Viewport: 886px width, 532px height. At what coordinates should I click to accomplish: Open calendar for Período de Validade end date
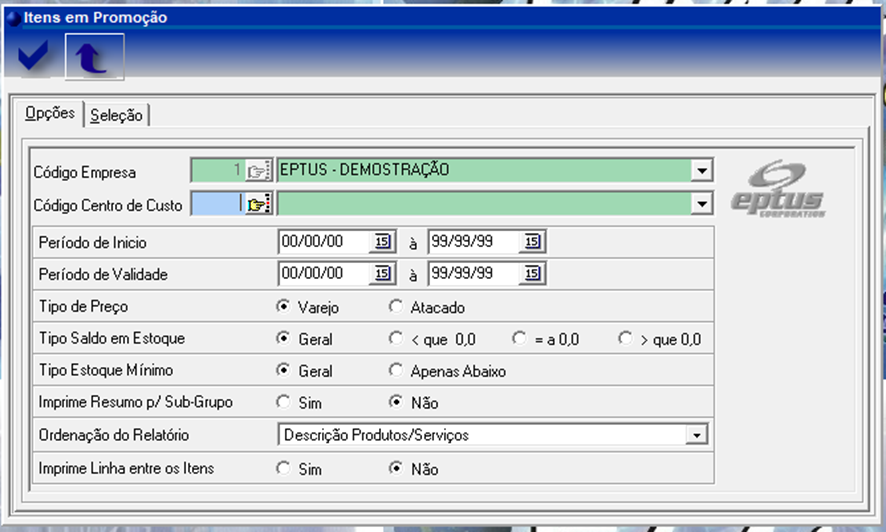coord(532,274)
